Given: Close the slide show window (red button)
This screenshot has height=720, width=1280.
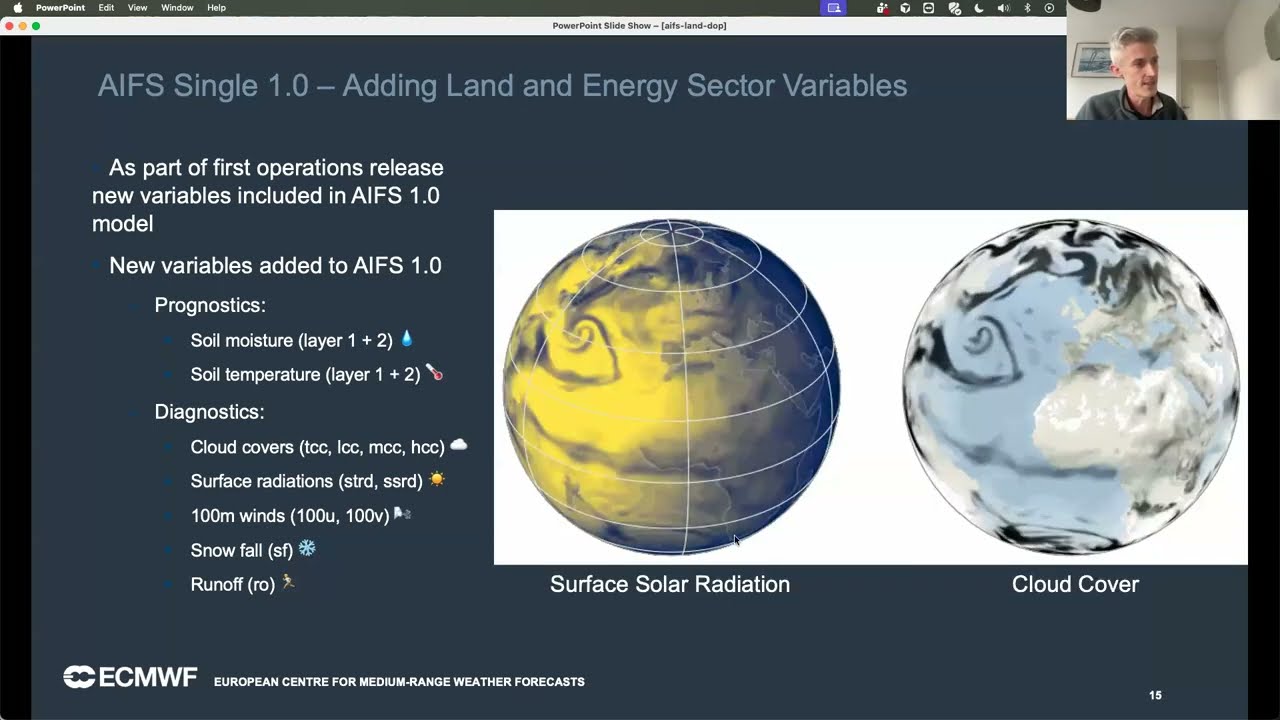Looking at the screenshot, I should pos(9,26).
